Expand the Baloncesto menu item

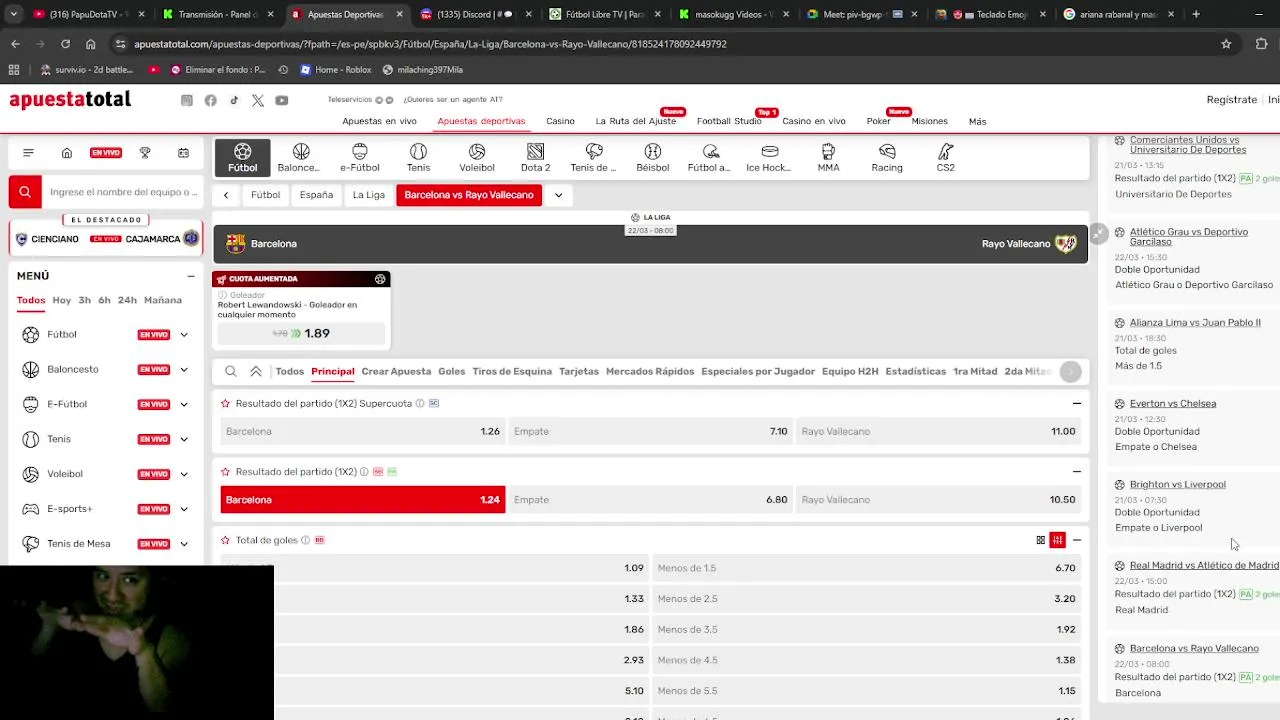click(x=184, y=370)
